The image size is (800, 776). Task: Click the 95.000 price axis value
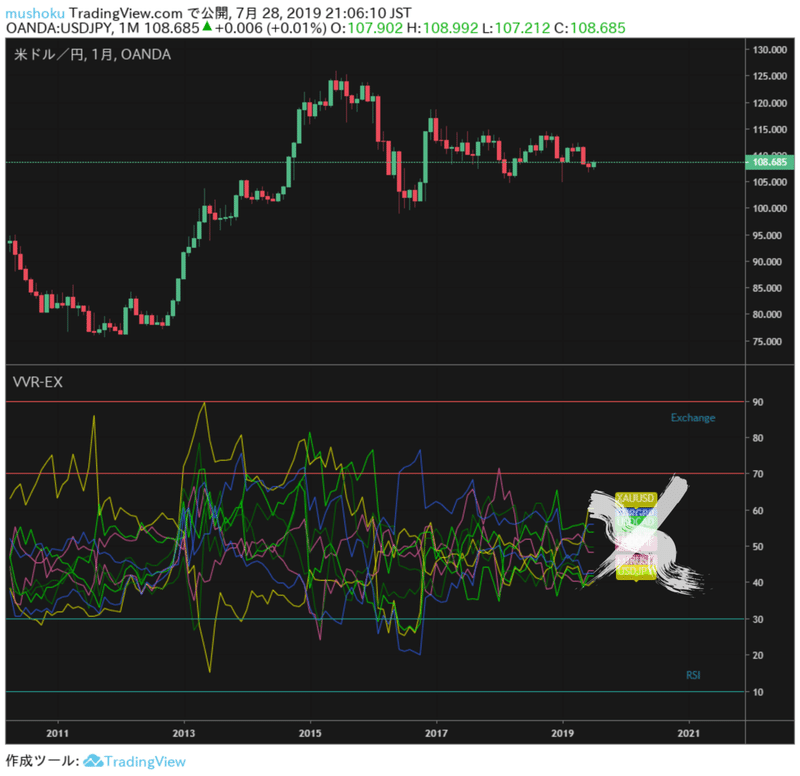767,235
